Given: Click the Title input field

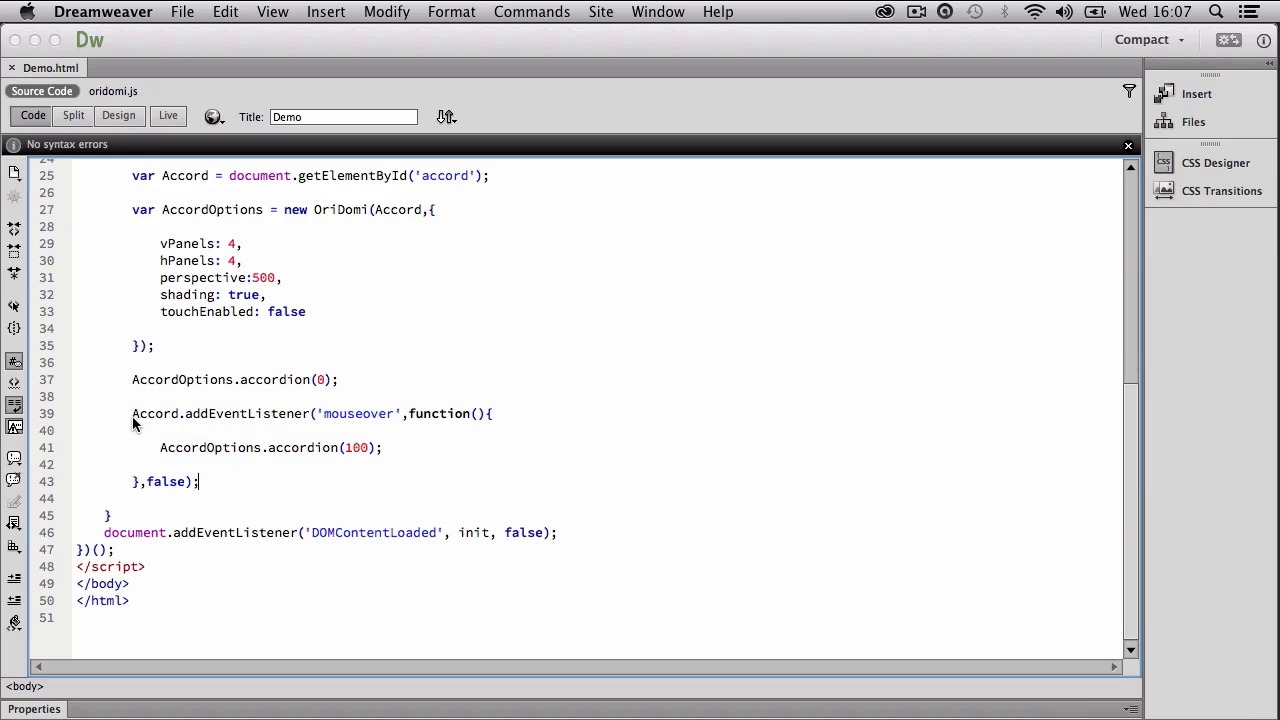Looking at the screenshot, I should coord(343,117).
